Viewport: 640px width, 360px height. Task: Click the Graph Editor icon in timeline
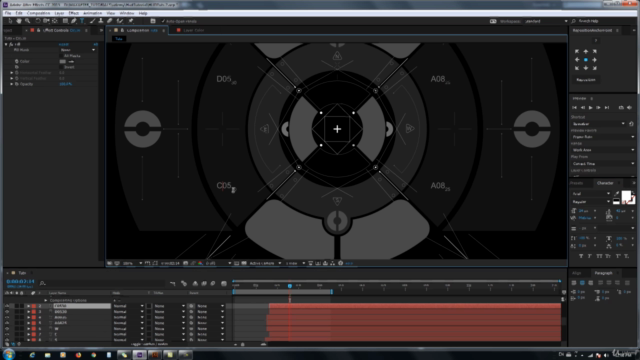tap(224, 283)
